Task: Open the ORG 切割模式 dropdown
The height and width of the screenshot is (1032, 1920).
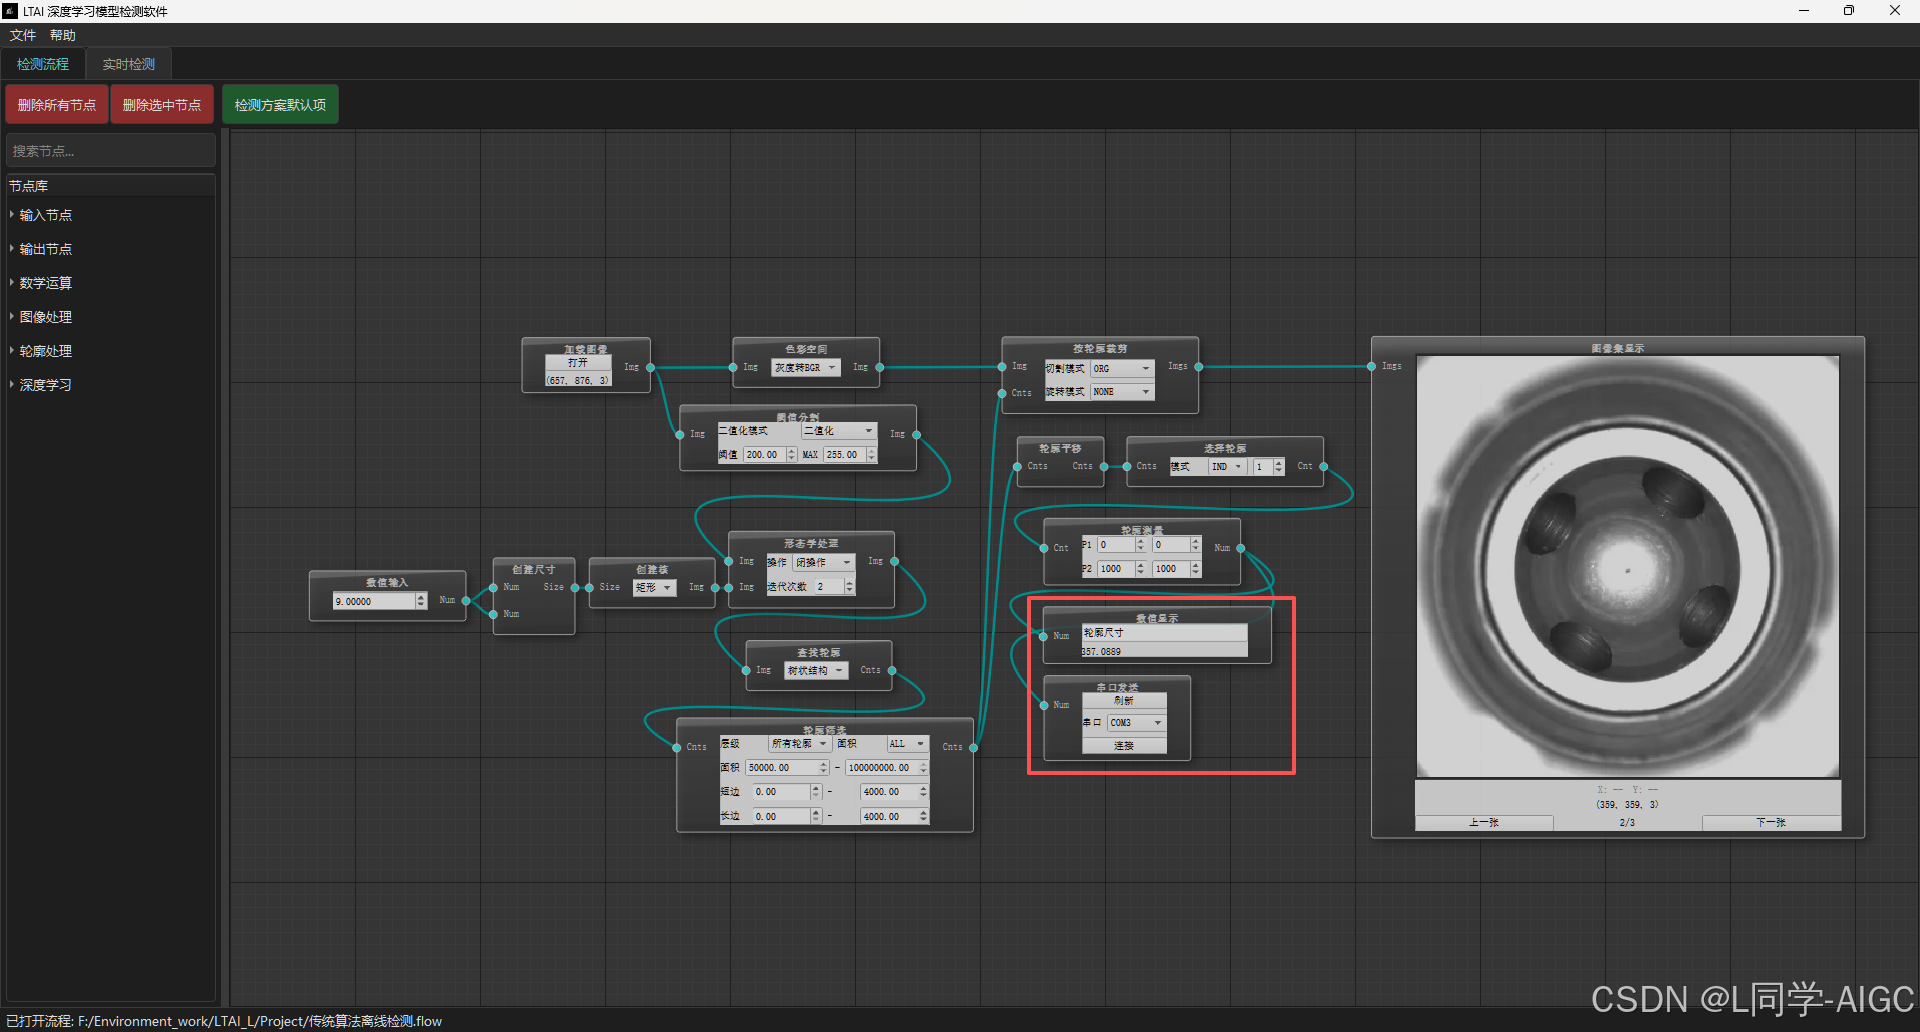Action: click(1122, 369)
